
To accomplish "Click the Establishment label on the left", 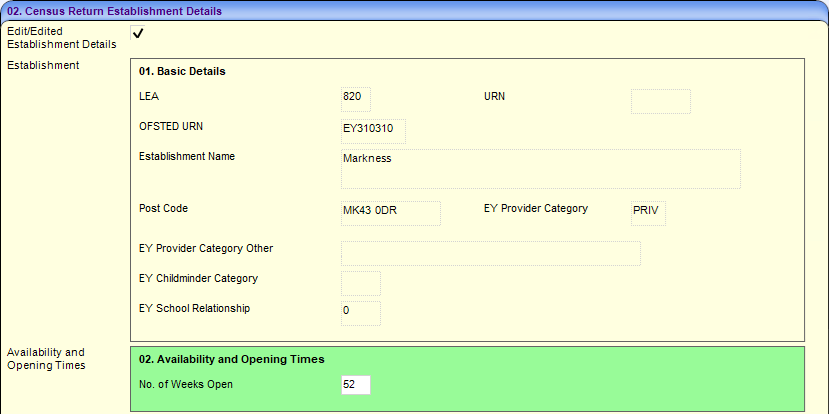I will [x=43, y=66].
